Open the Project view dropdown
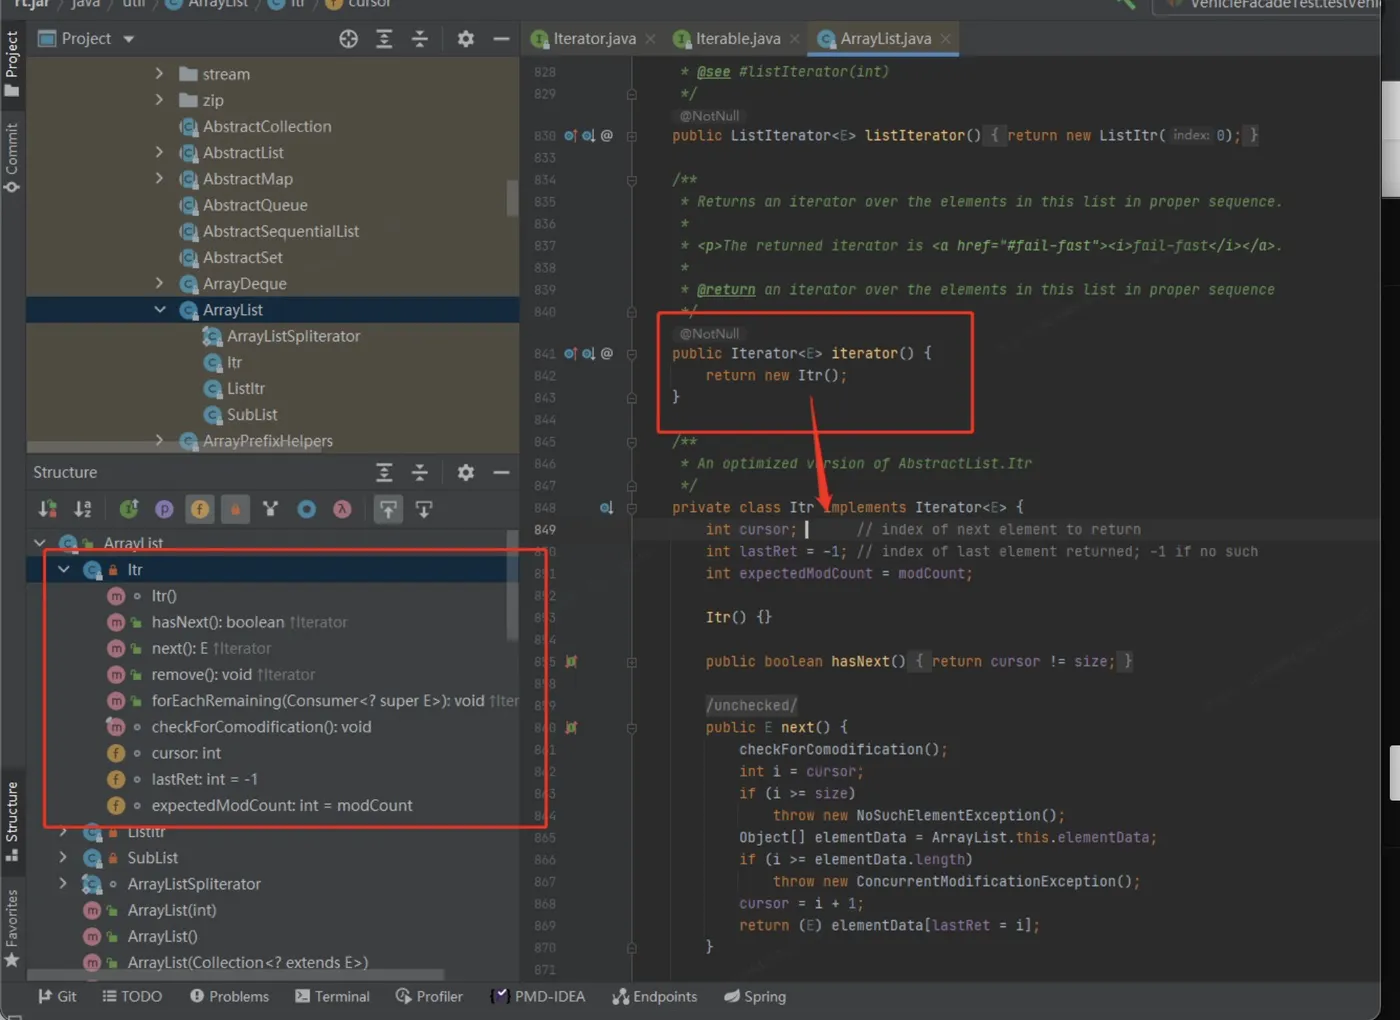 tap(129, 39)
